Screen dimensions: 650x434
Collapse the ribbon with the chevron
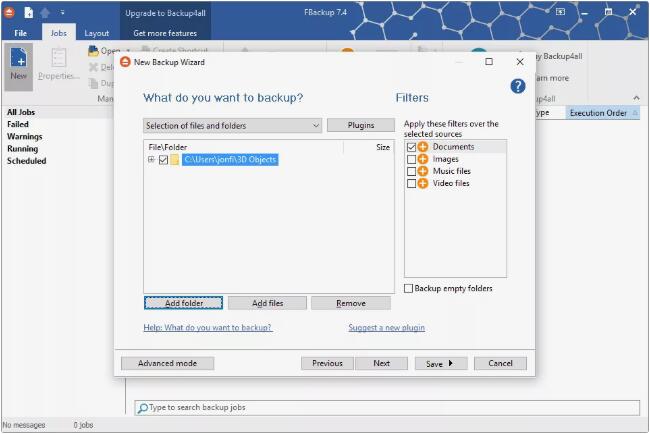coord(636,98)
